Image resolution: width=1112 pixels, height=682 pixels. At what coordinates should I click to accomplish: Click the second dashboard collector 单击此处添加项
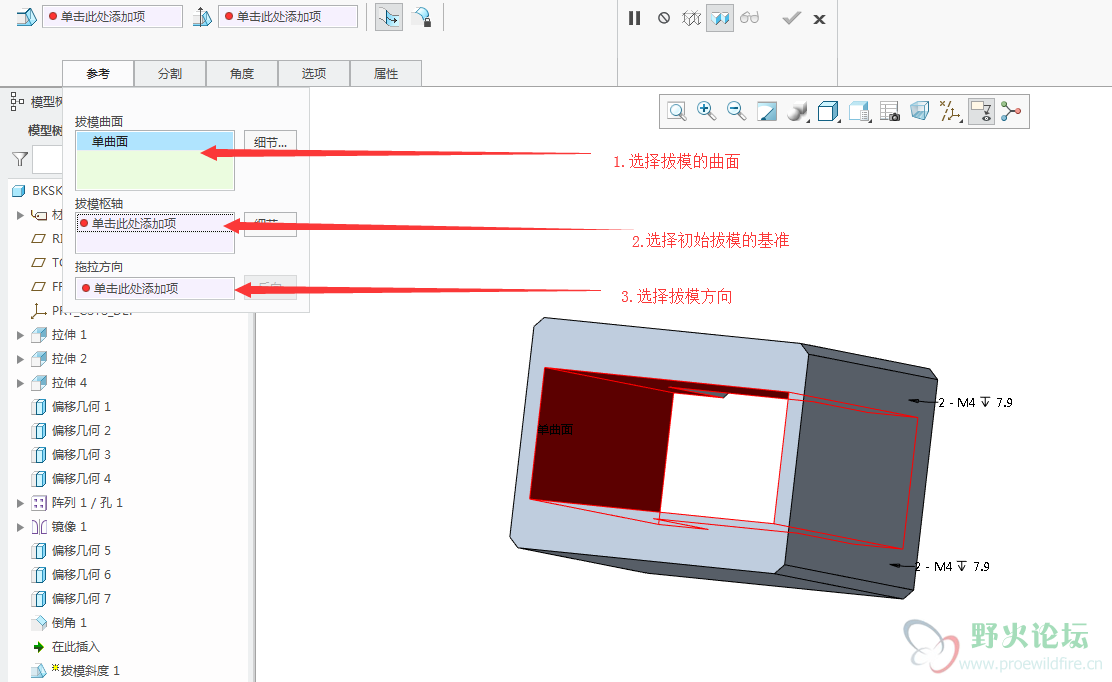(x=288, y=16)
